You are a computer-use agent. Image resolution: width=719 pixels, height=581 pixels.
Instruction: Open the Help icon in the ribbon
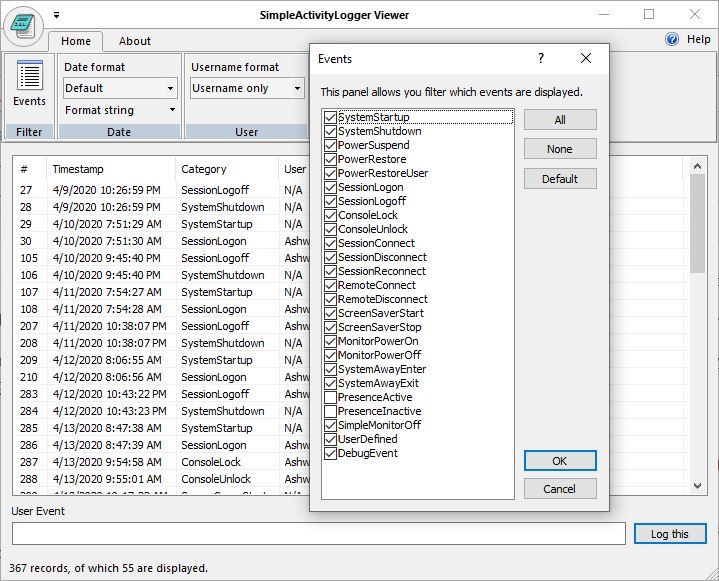672,39
